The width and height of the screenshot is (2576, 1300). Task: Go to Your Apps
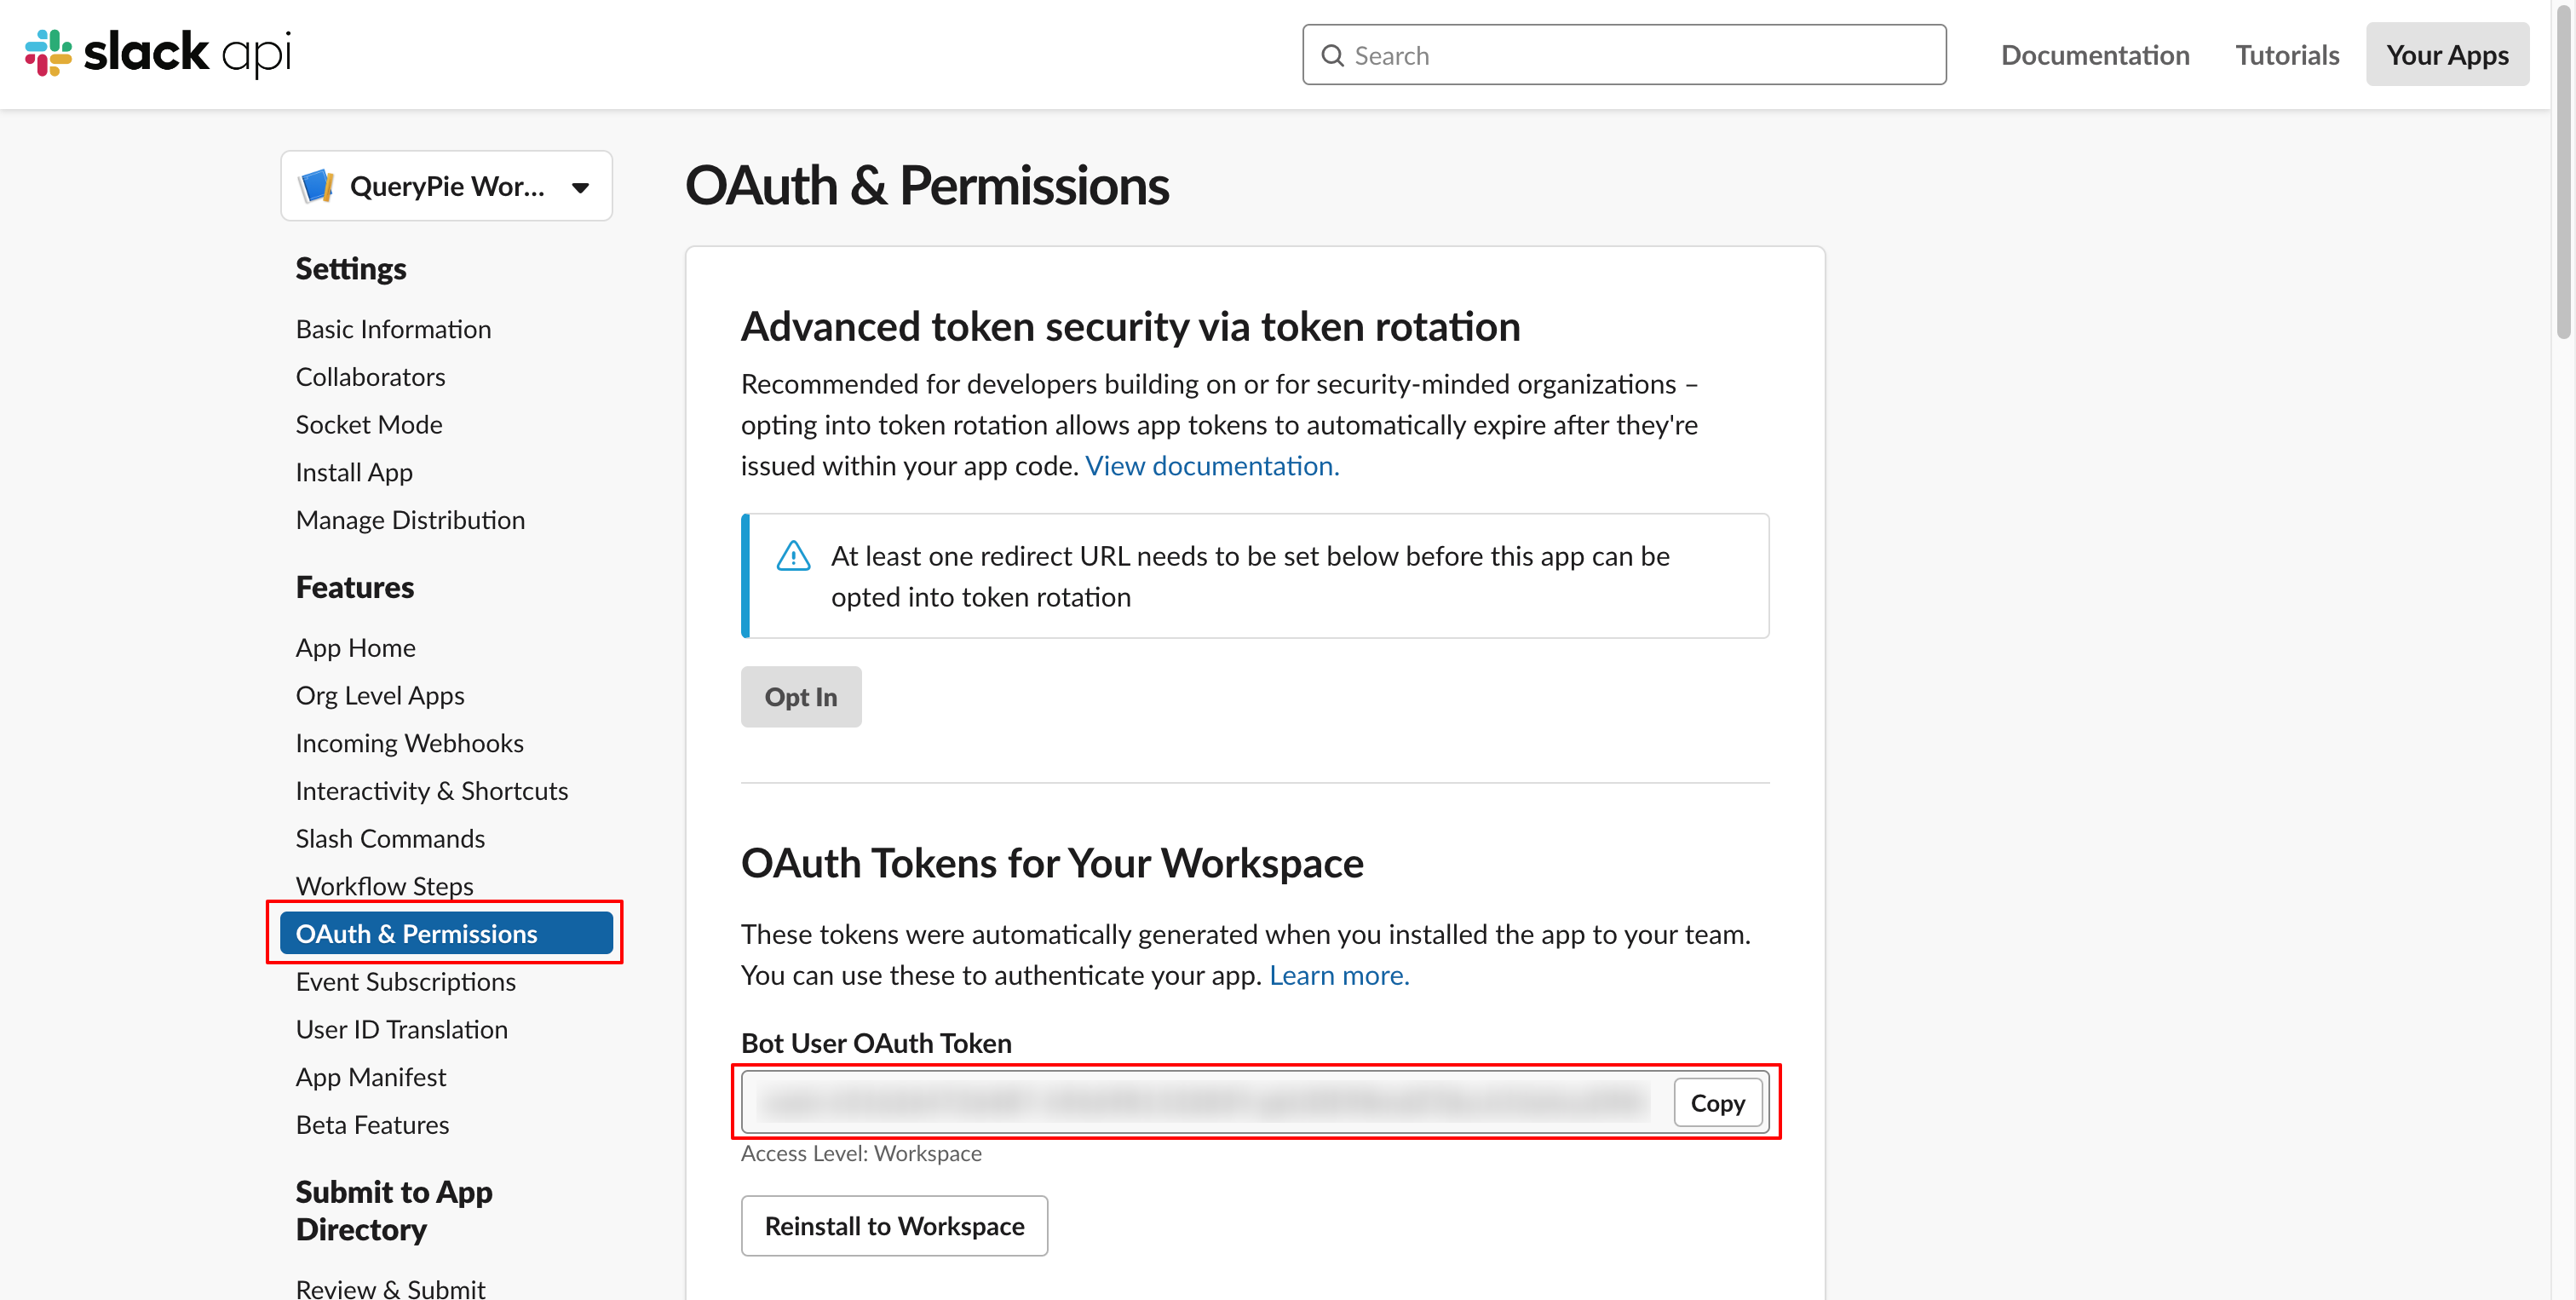(x=2446, y=55)
